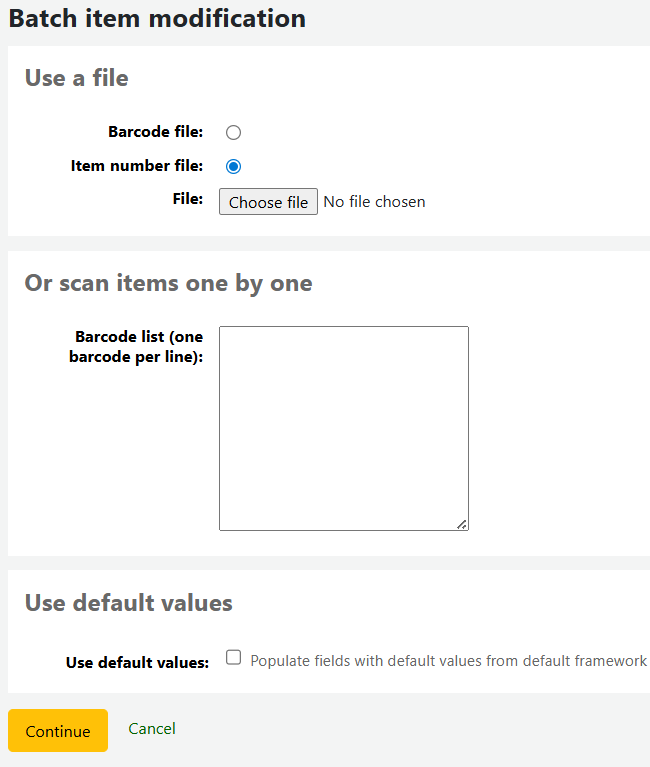Click the Choose file button
Screen dimensions: 650x767
[x=268, y=202]
